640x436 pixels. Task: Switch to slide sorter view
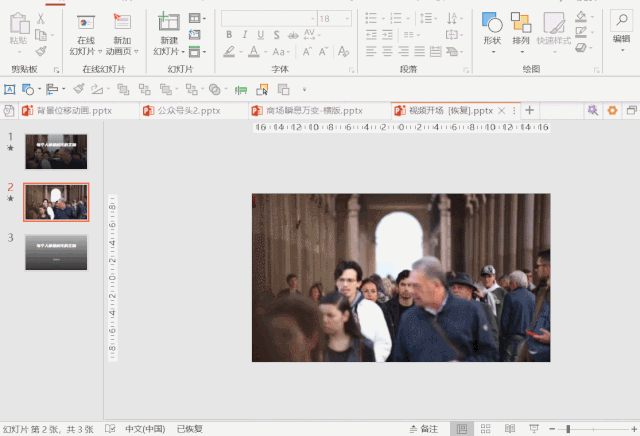[484, 429]
